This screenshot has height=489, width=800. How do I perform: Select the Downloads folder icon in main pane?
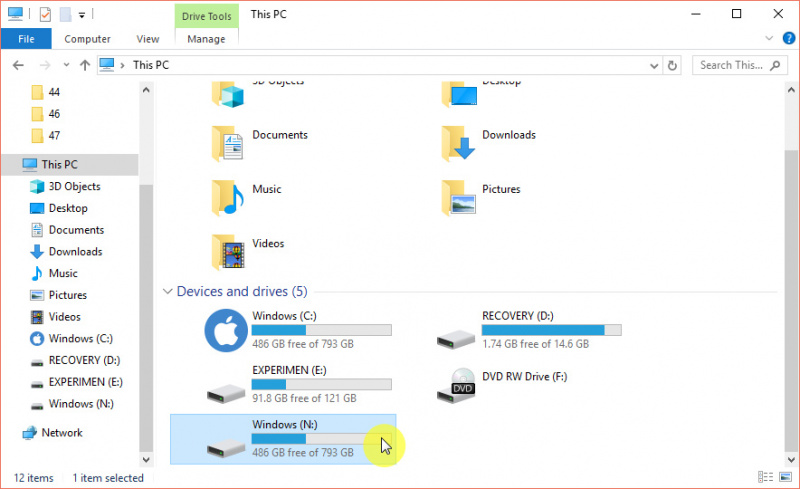tap(458, 143)
